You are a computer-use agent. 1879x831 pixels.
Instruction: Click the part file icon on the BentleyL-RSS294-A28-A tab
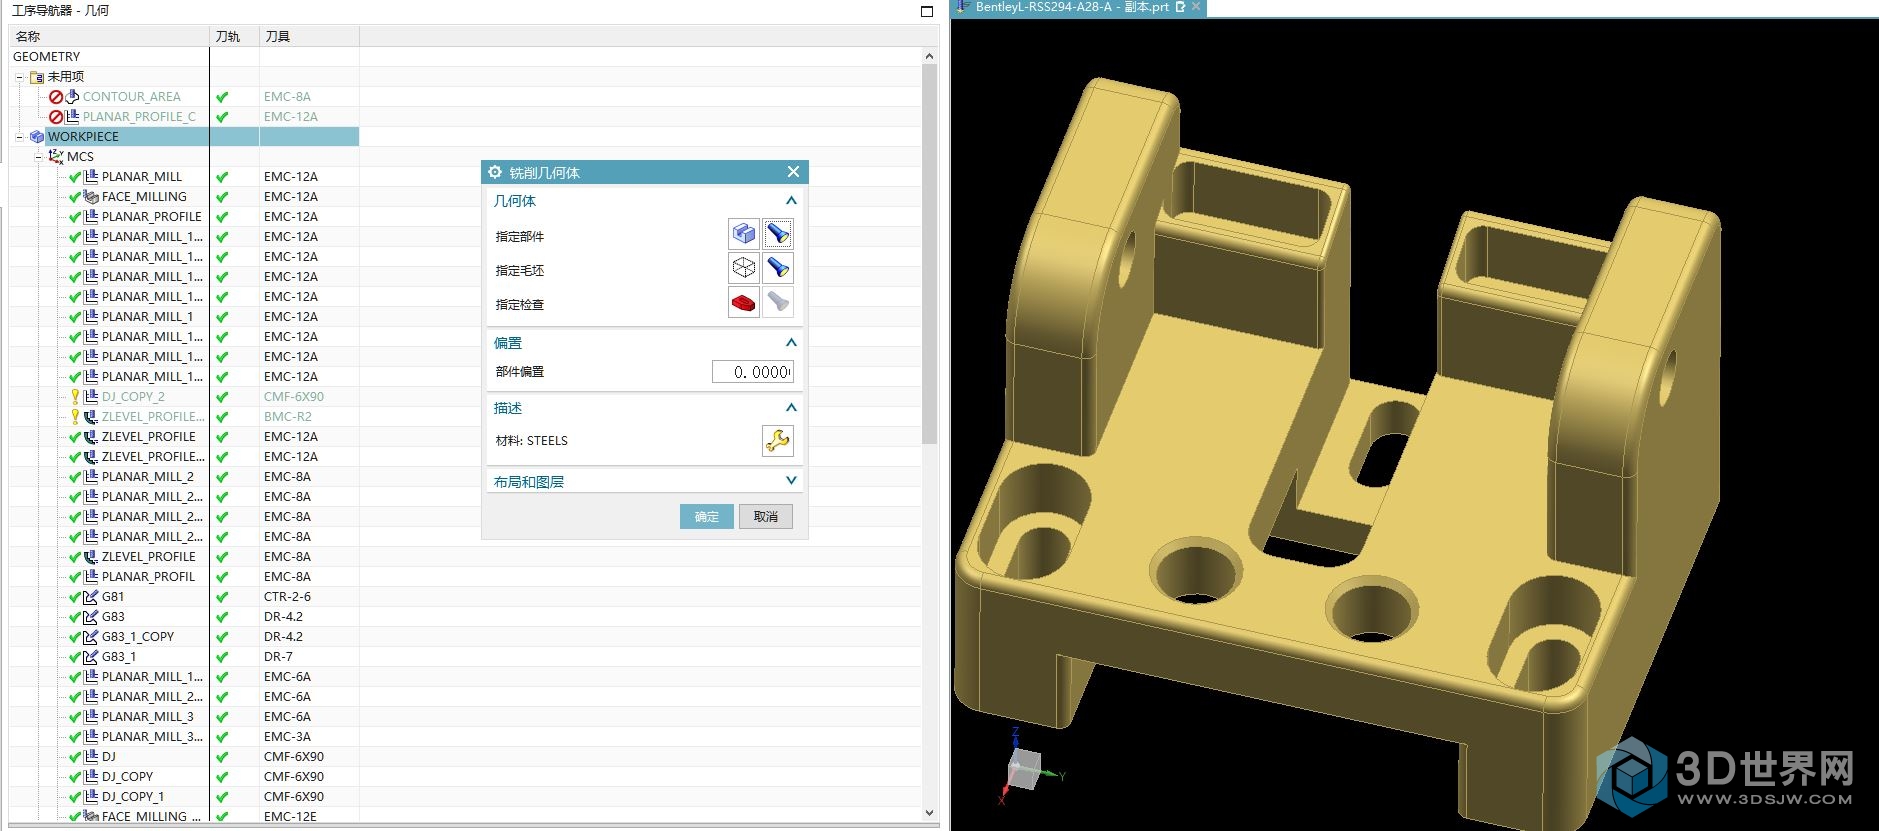tap(963, 7)
